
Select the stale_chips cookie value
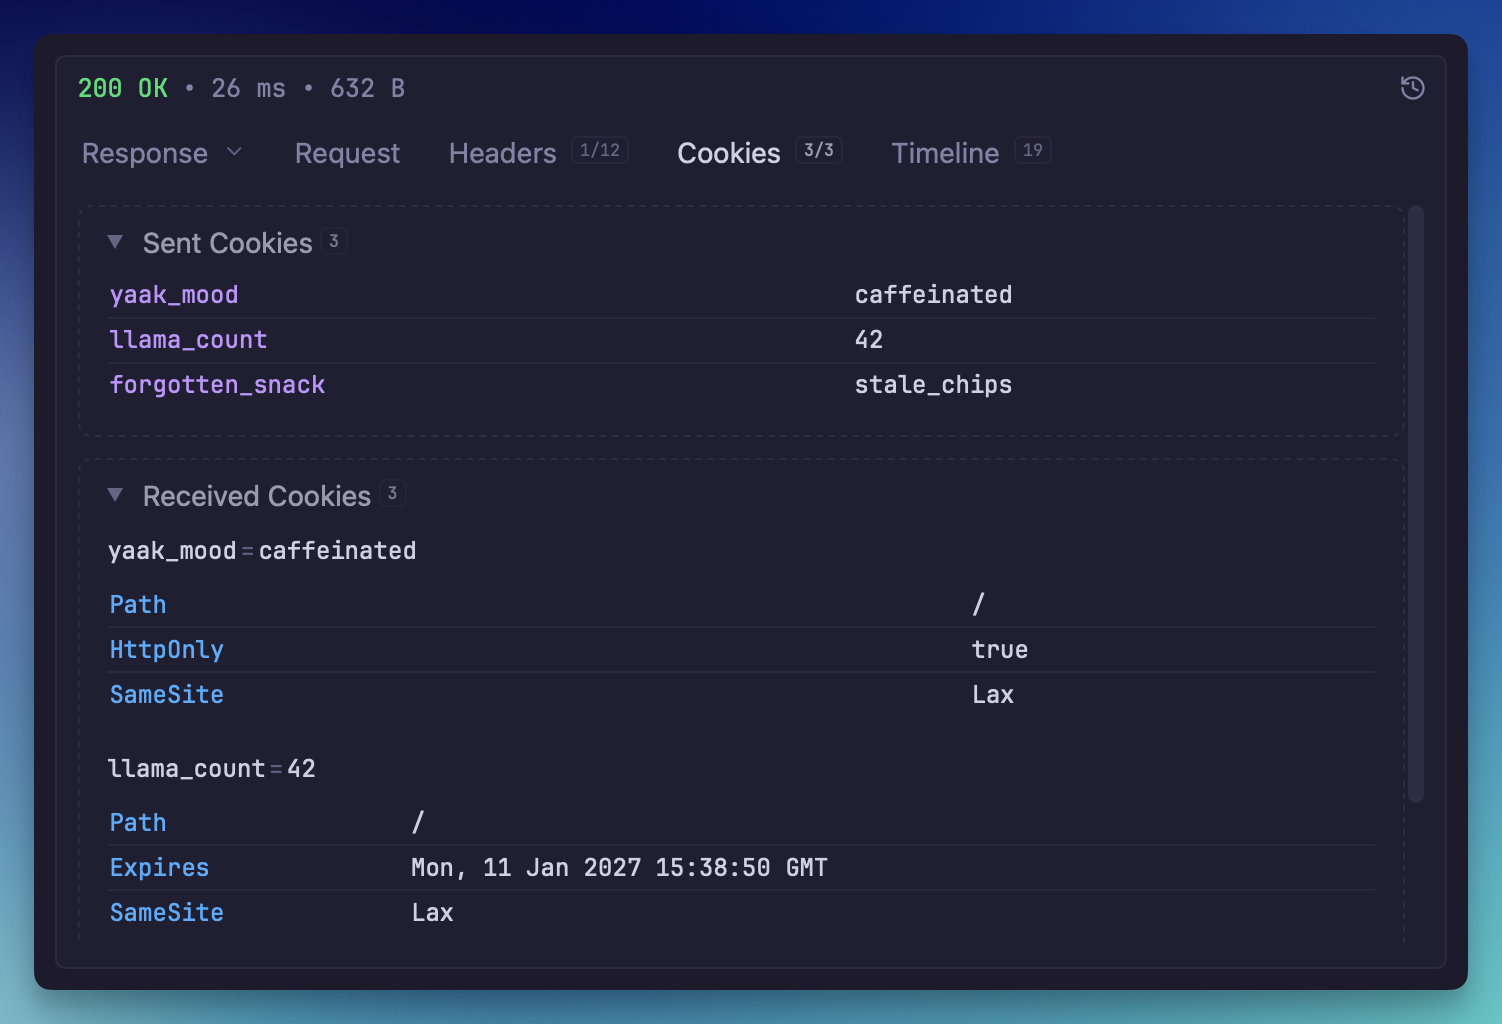point(932,385)
